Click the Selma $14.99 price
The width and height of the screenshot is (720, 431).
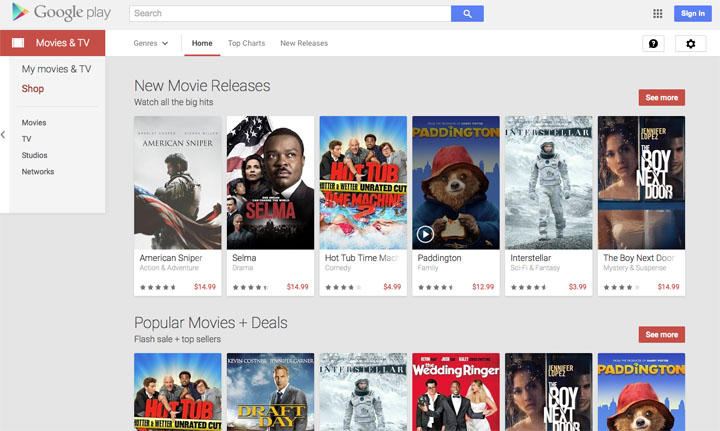click(x=297, y=287)
